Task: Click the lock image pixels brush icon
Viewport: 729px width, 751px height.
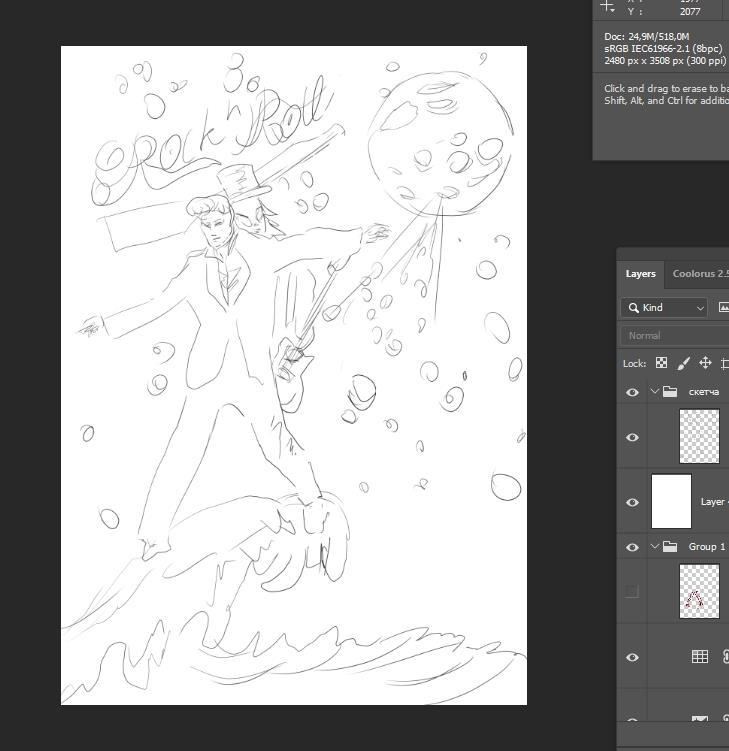Action: [684, 363]
